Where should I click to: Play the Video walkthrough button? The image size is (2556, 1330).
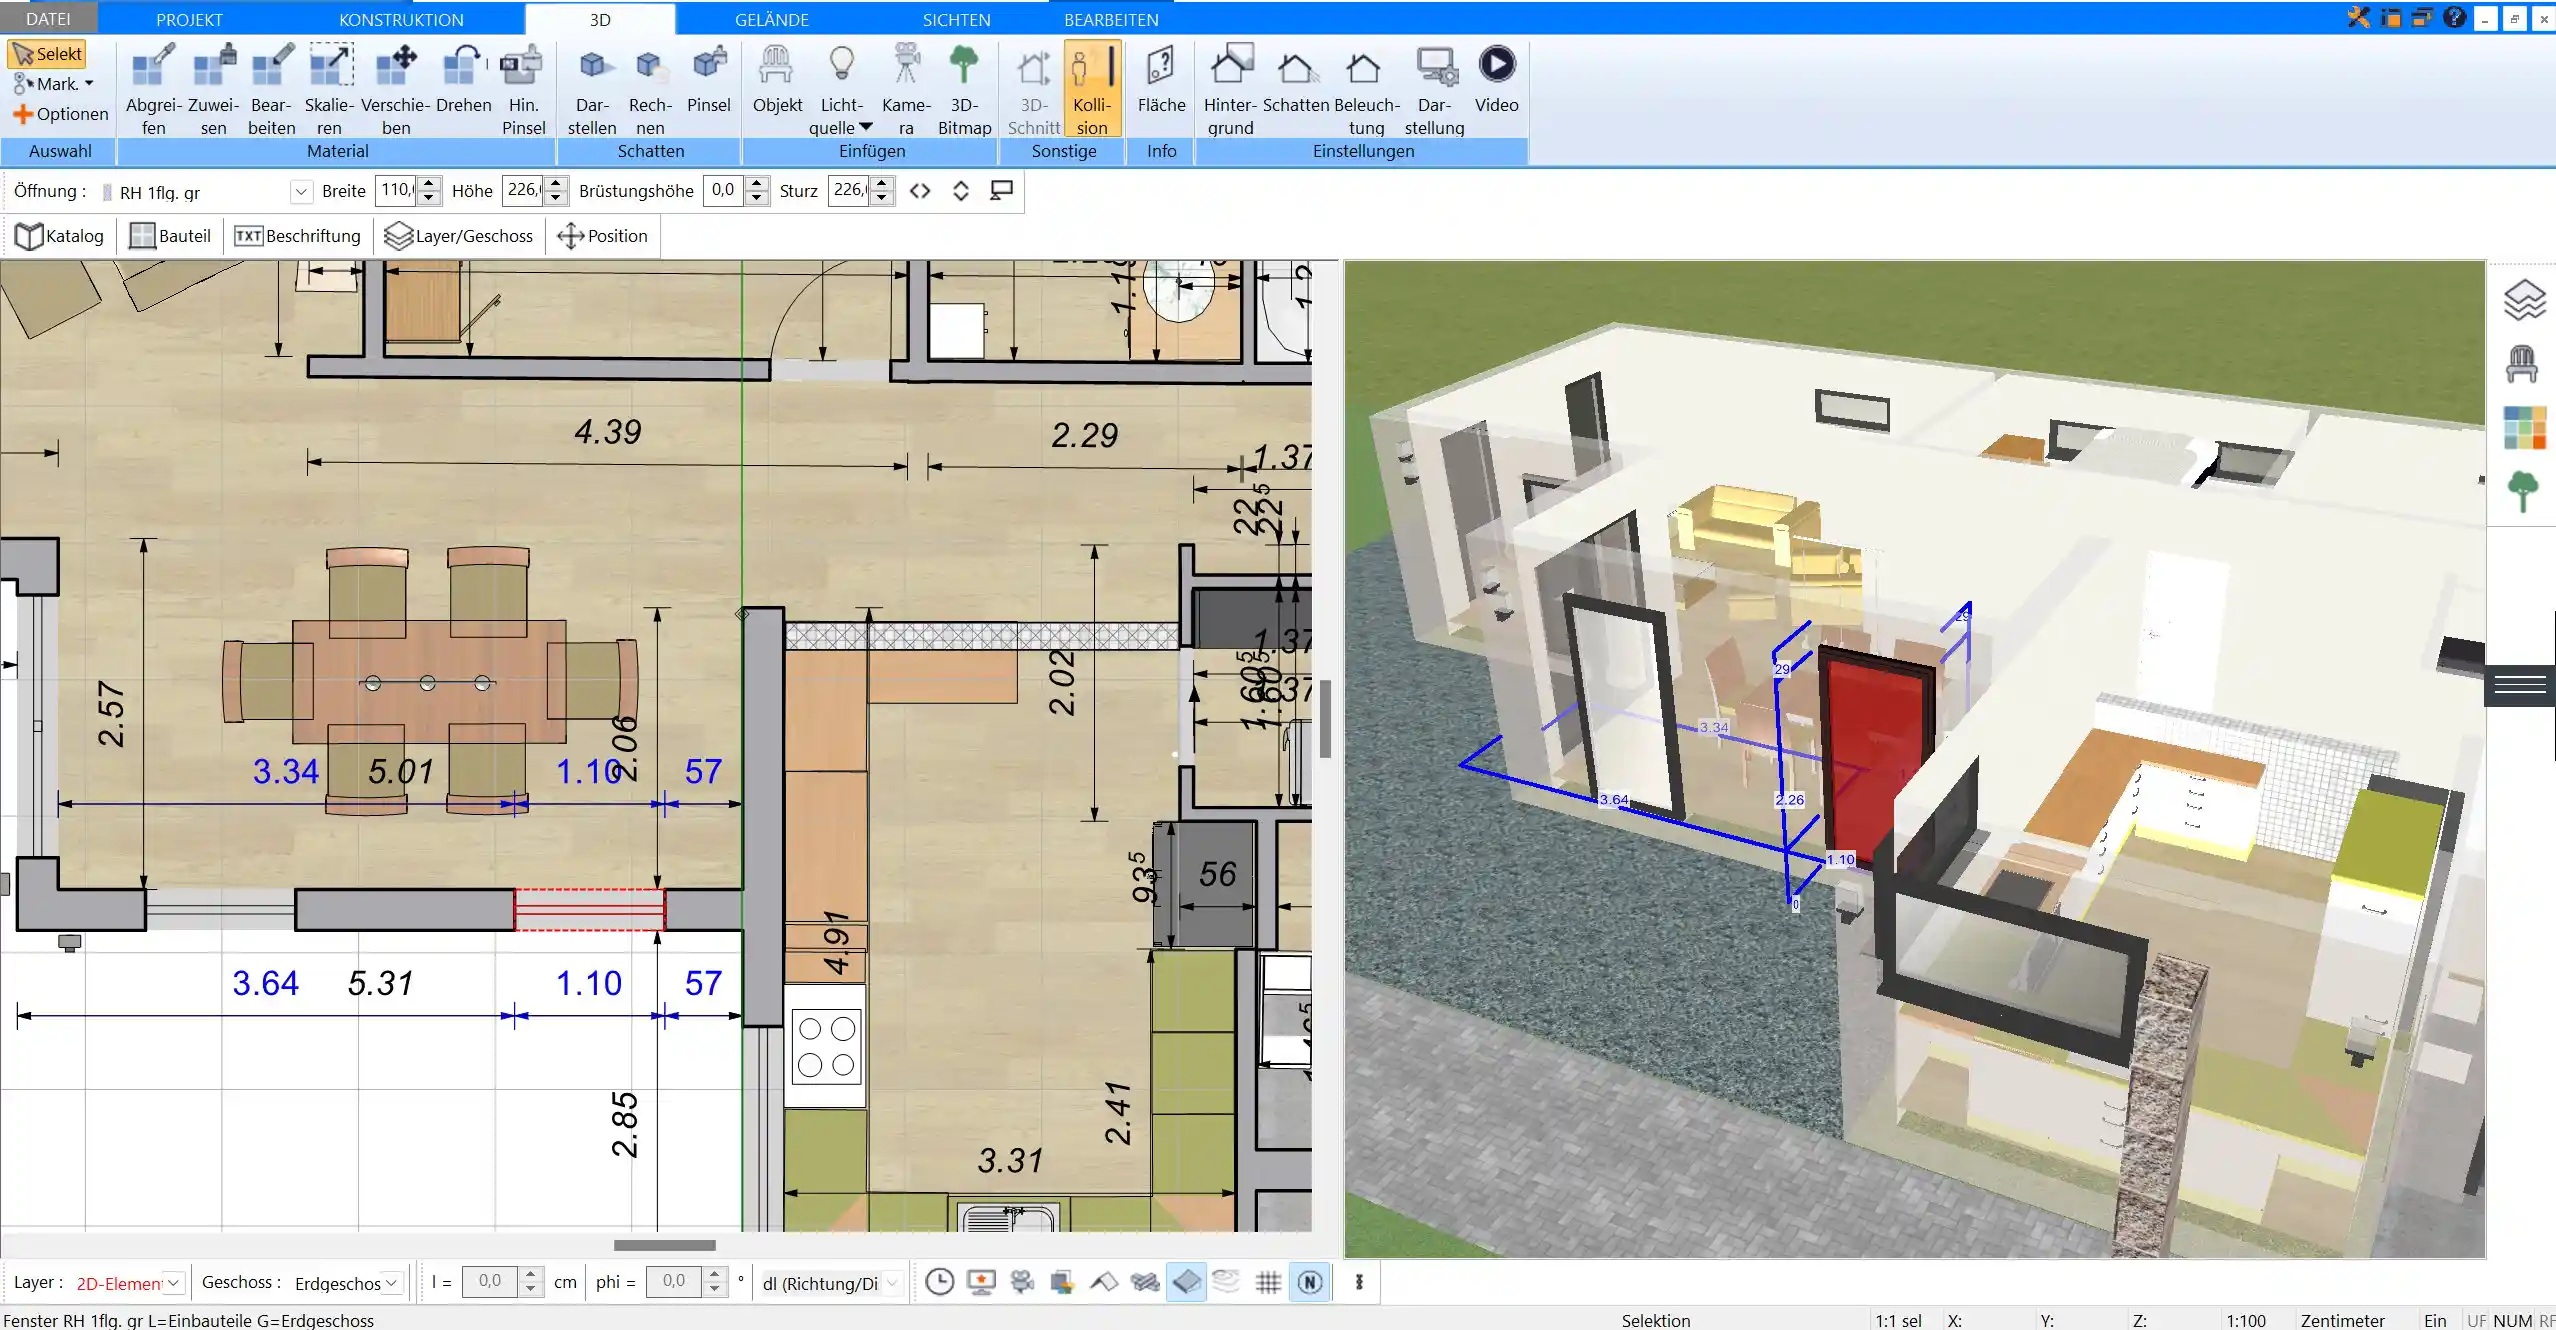click(1496, 79)
